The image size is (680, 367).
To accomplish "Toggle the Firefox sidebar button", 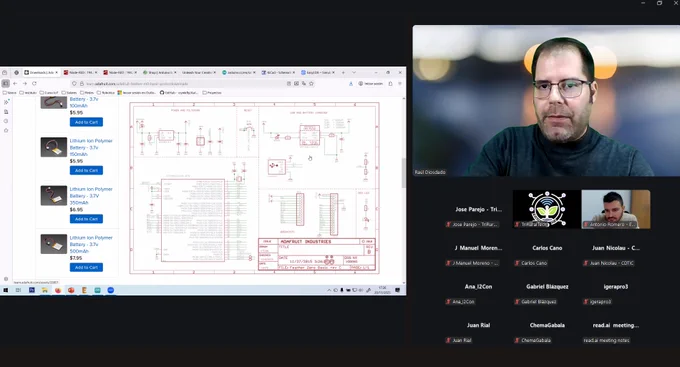I will [x=6, y=83].
